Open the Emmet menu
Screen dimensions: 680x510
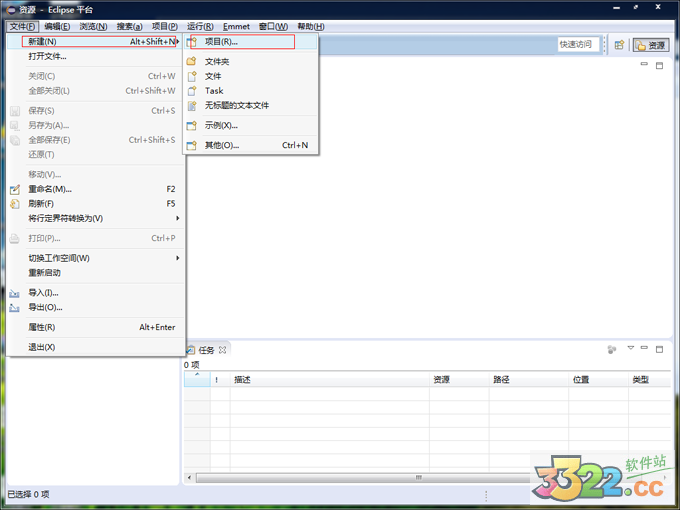tap(236, 26)
